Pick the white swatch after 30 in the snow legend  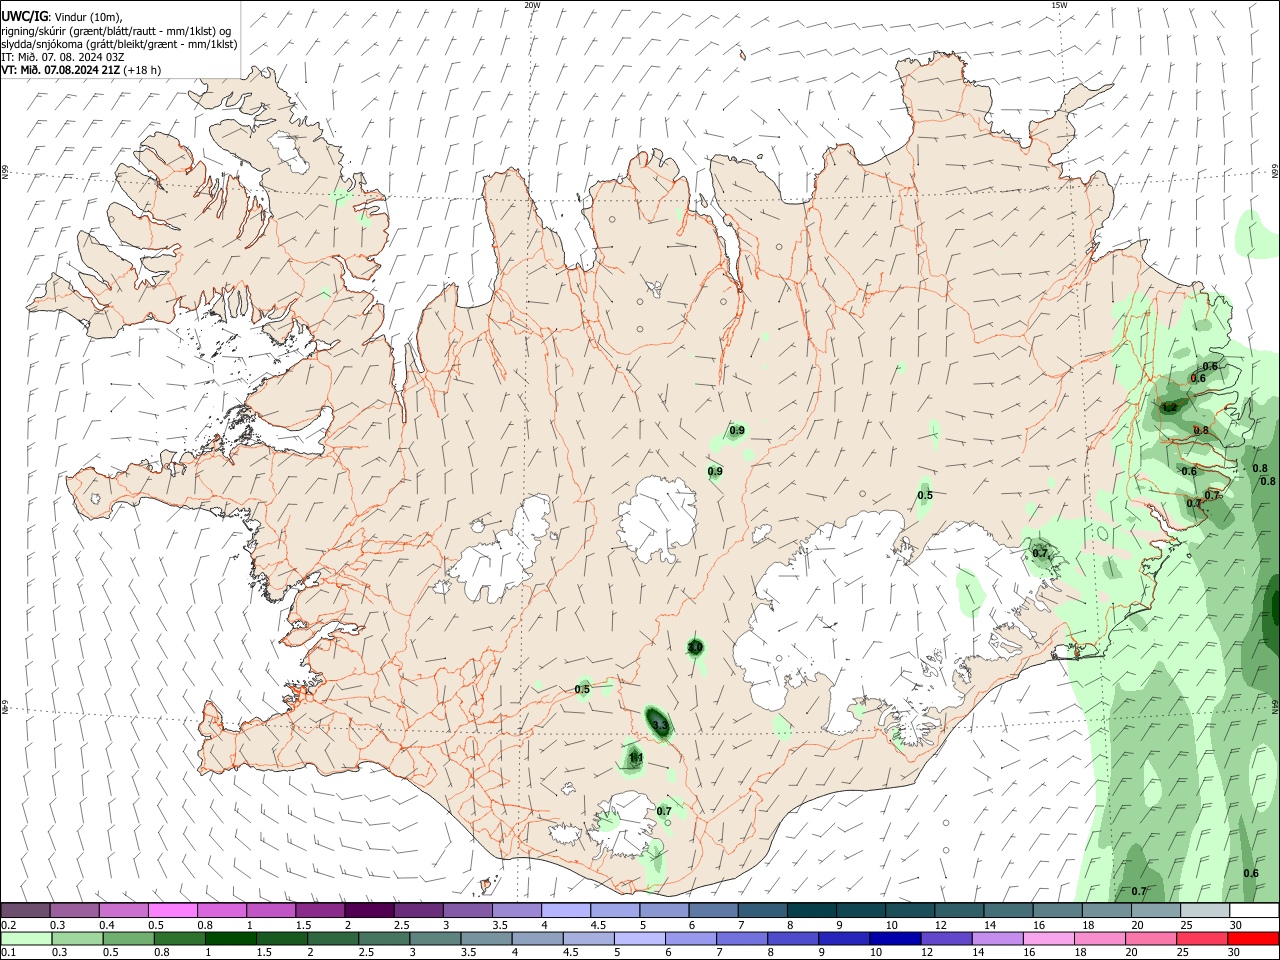[x=1254, y=910]
